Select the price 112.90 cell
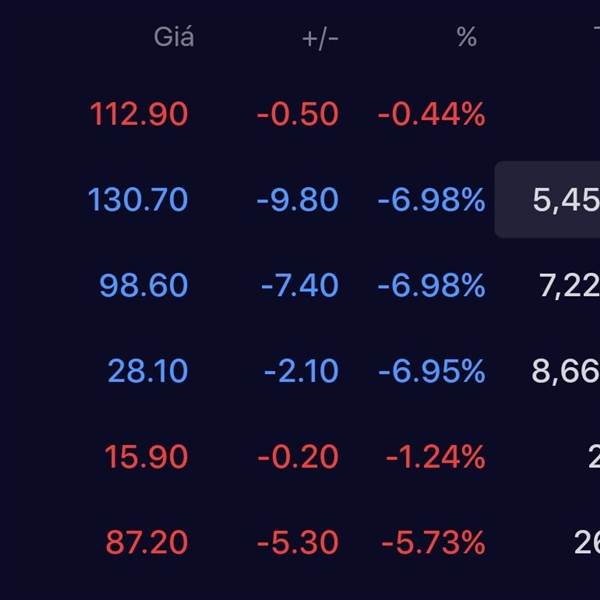Viewport: 600px width, 600px height. pos(139,114)
